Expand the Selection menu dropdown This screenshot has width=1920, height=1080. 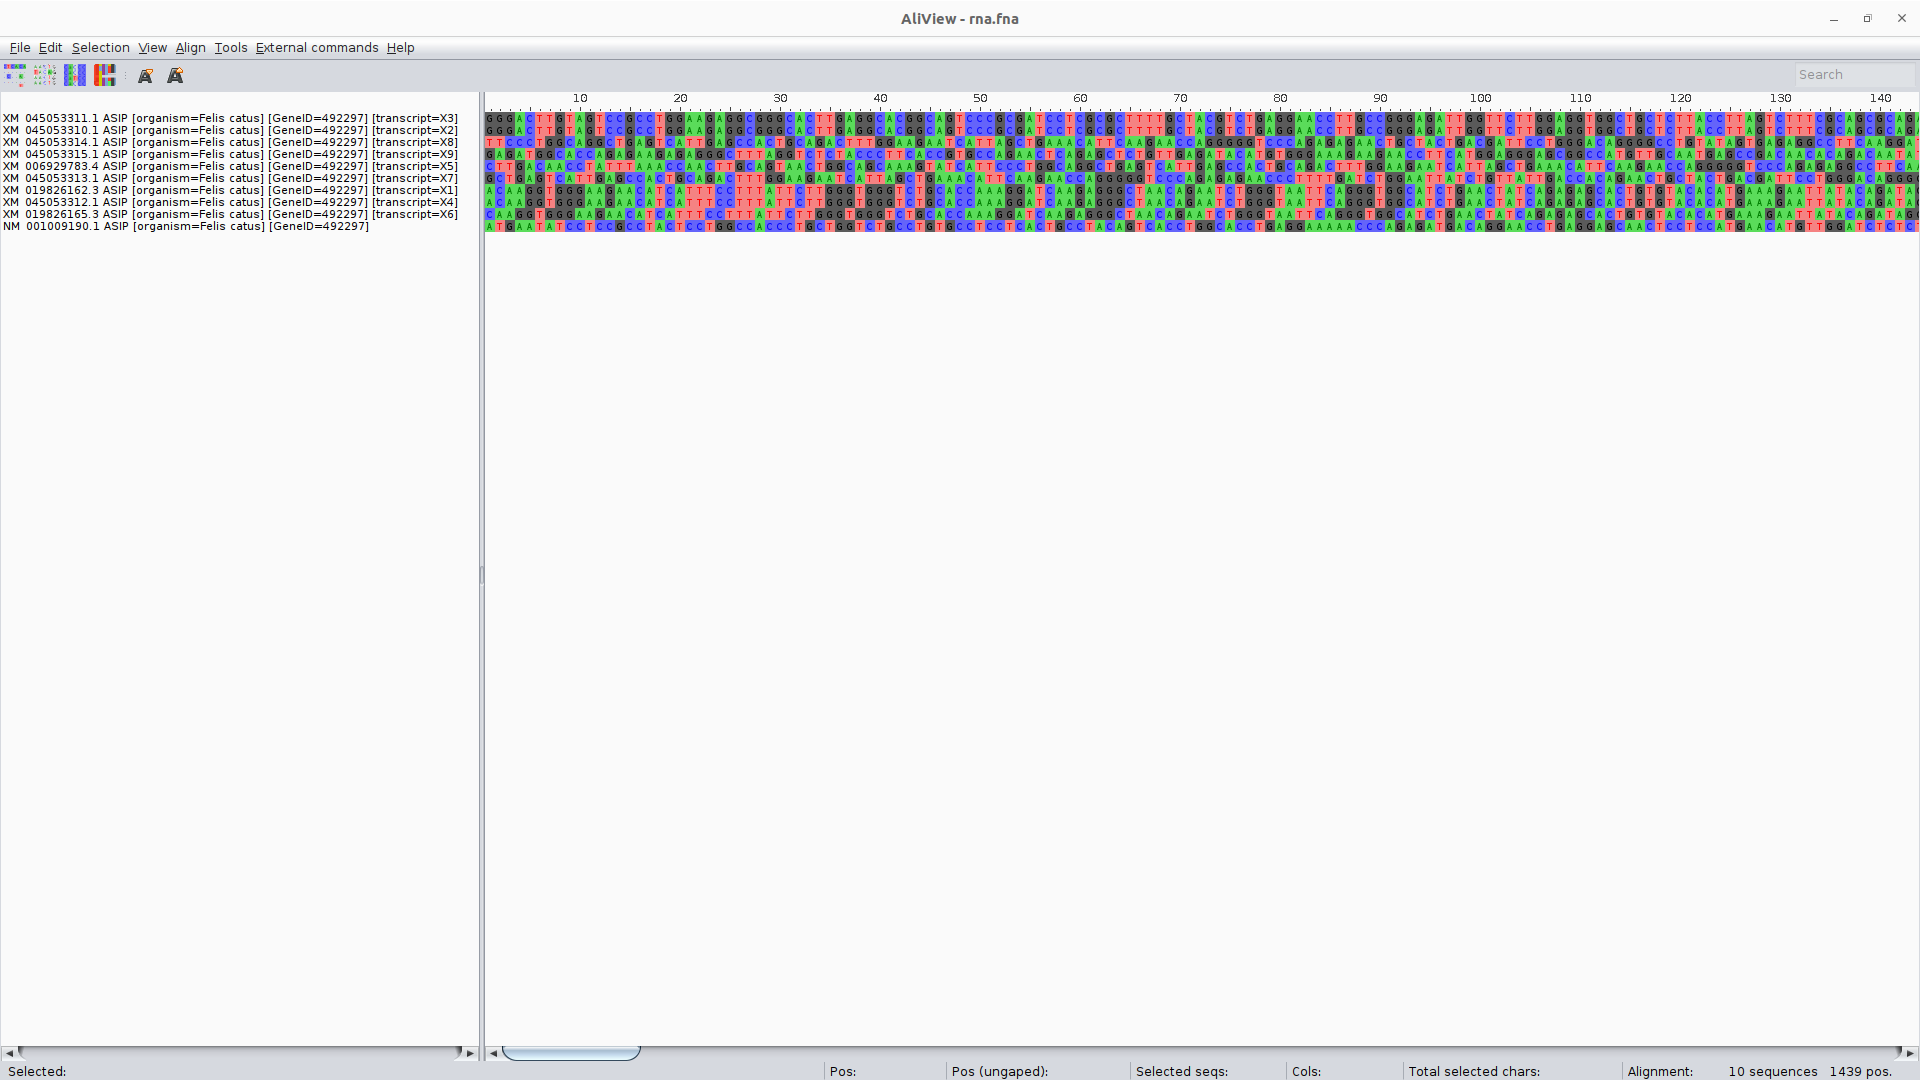pos(100,48)
